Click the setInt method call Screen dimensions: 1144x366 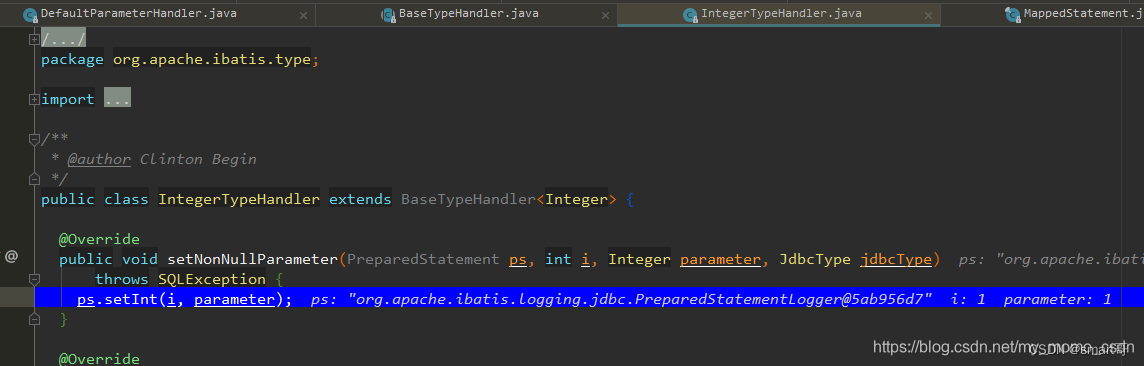pos(131,299)
